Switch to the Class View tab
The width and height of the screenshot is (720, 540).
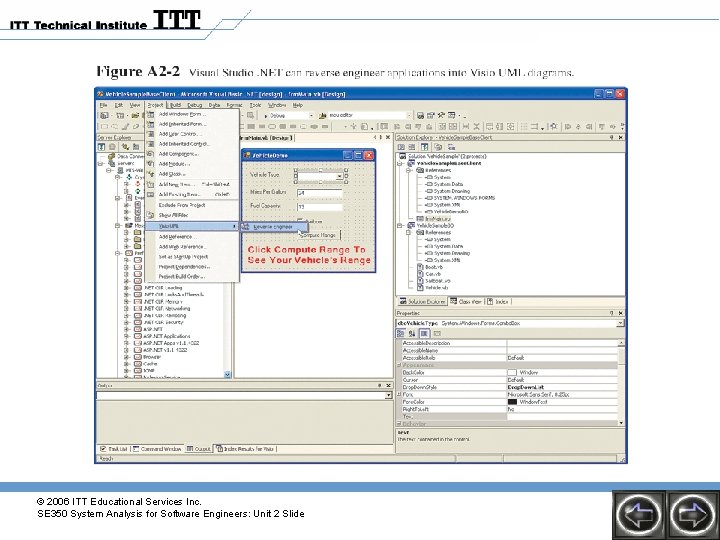click(x=466, y=302)
